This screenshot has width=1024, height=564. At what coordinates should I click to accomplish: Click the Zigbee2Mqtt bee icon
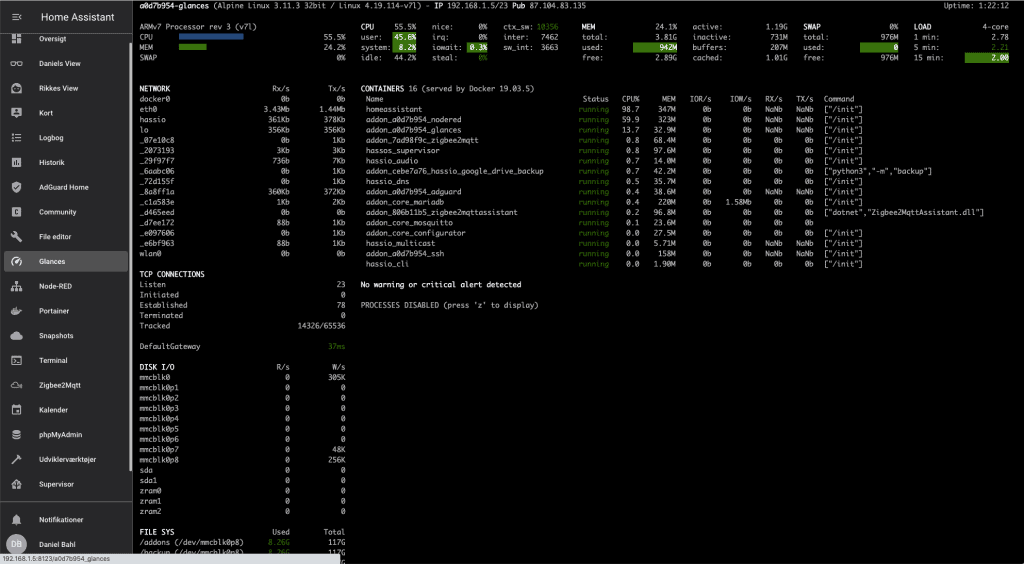click(16, 385)
